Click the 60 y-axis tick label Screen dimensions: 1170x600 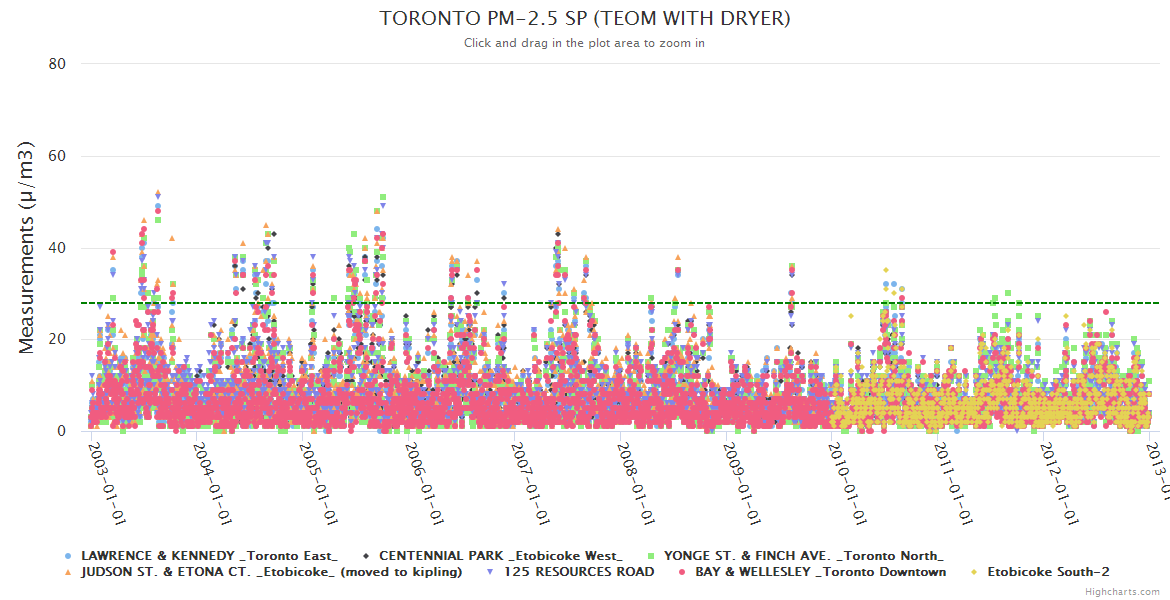click(57, 156)
